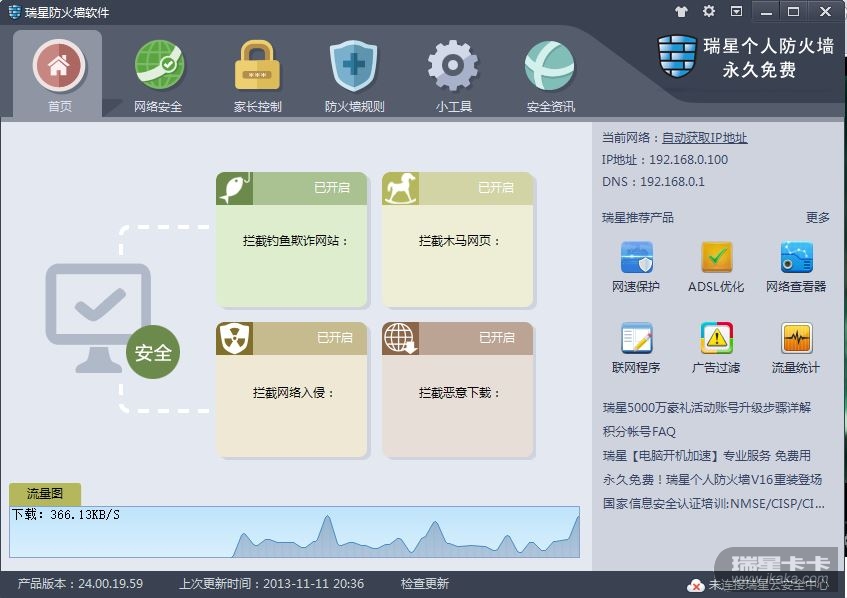Click the 瑞星推荐产品 heading
Image resolution: width=847 pixels, height=598 pixels.
pyautogui.click(x=638, y=217)
